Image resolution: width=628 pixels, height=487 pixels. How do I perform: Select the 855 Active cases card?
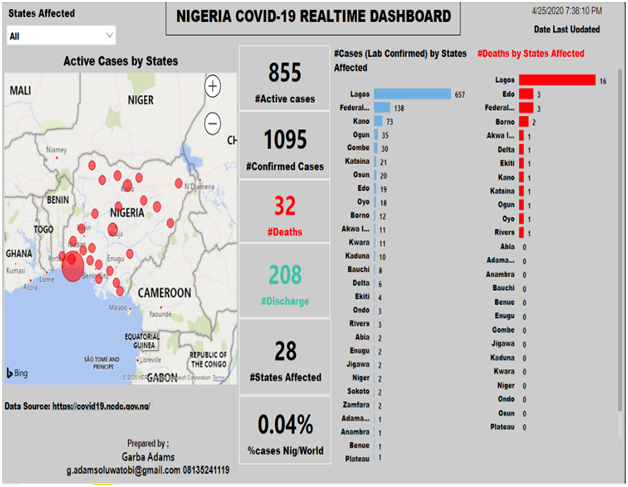click(284, 80)
